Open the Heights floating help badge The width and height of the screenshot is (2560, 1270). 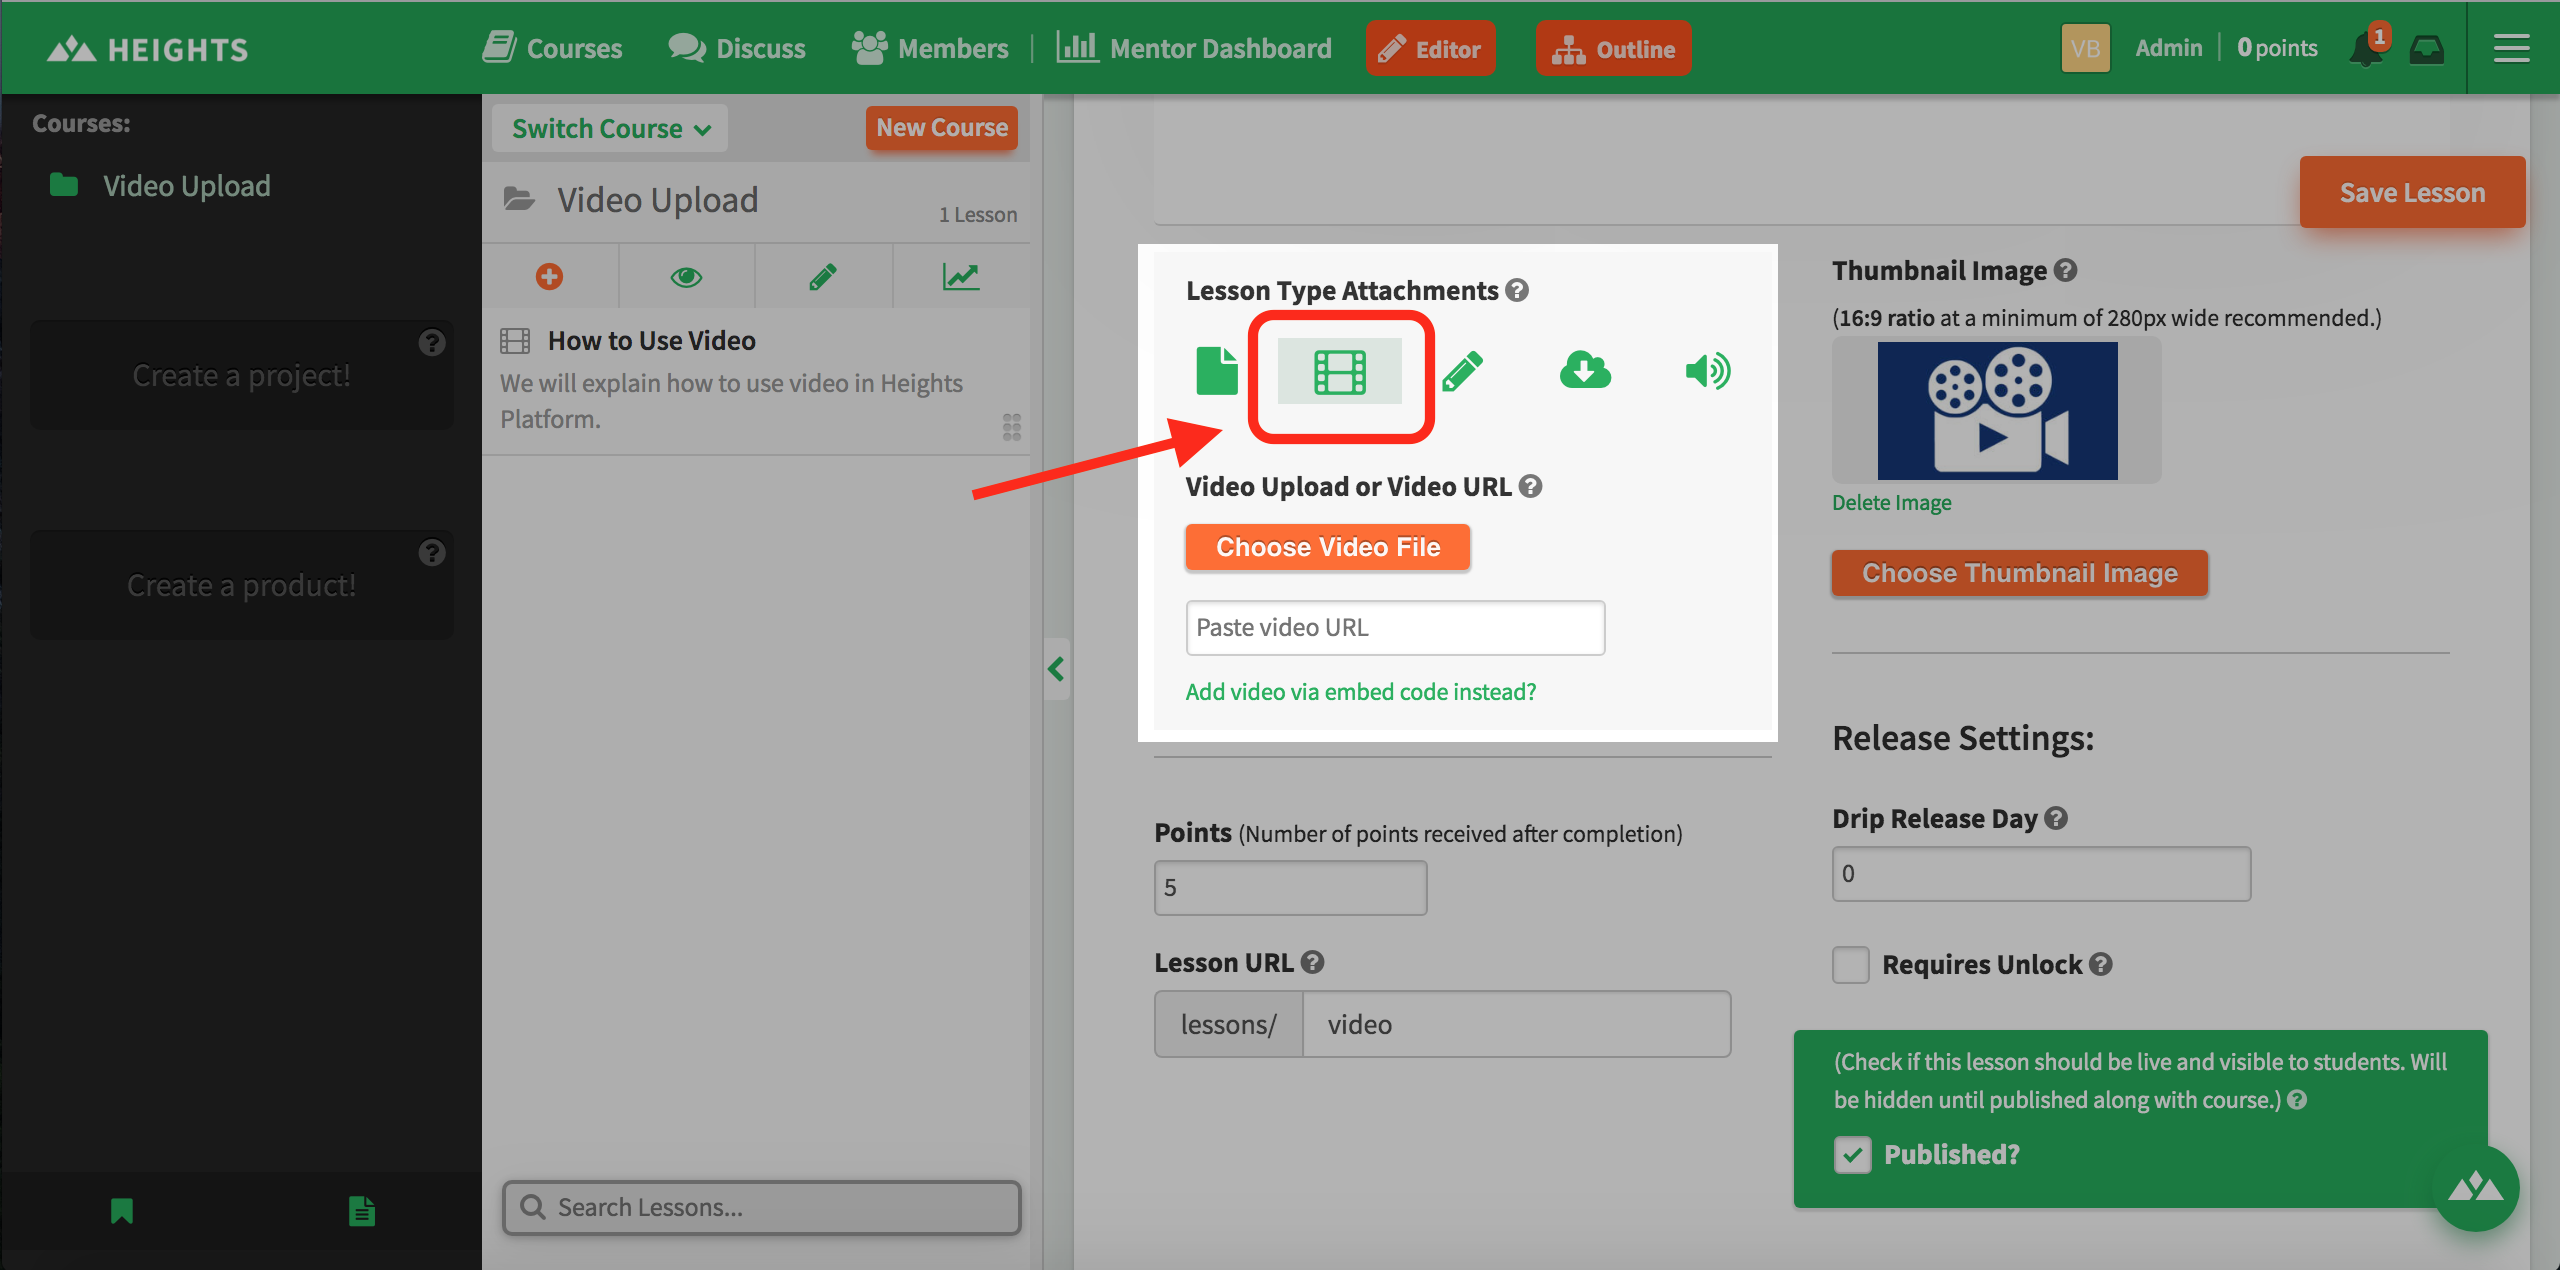2476,1188
